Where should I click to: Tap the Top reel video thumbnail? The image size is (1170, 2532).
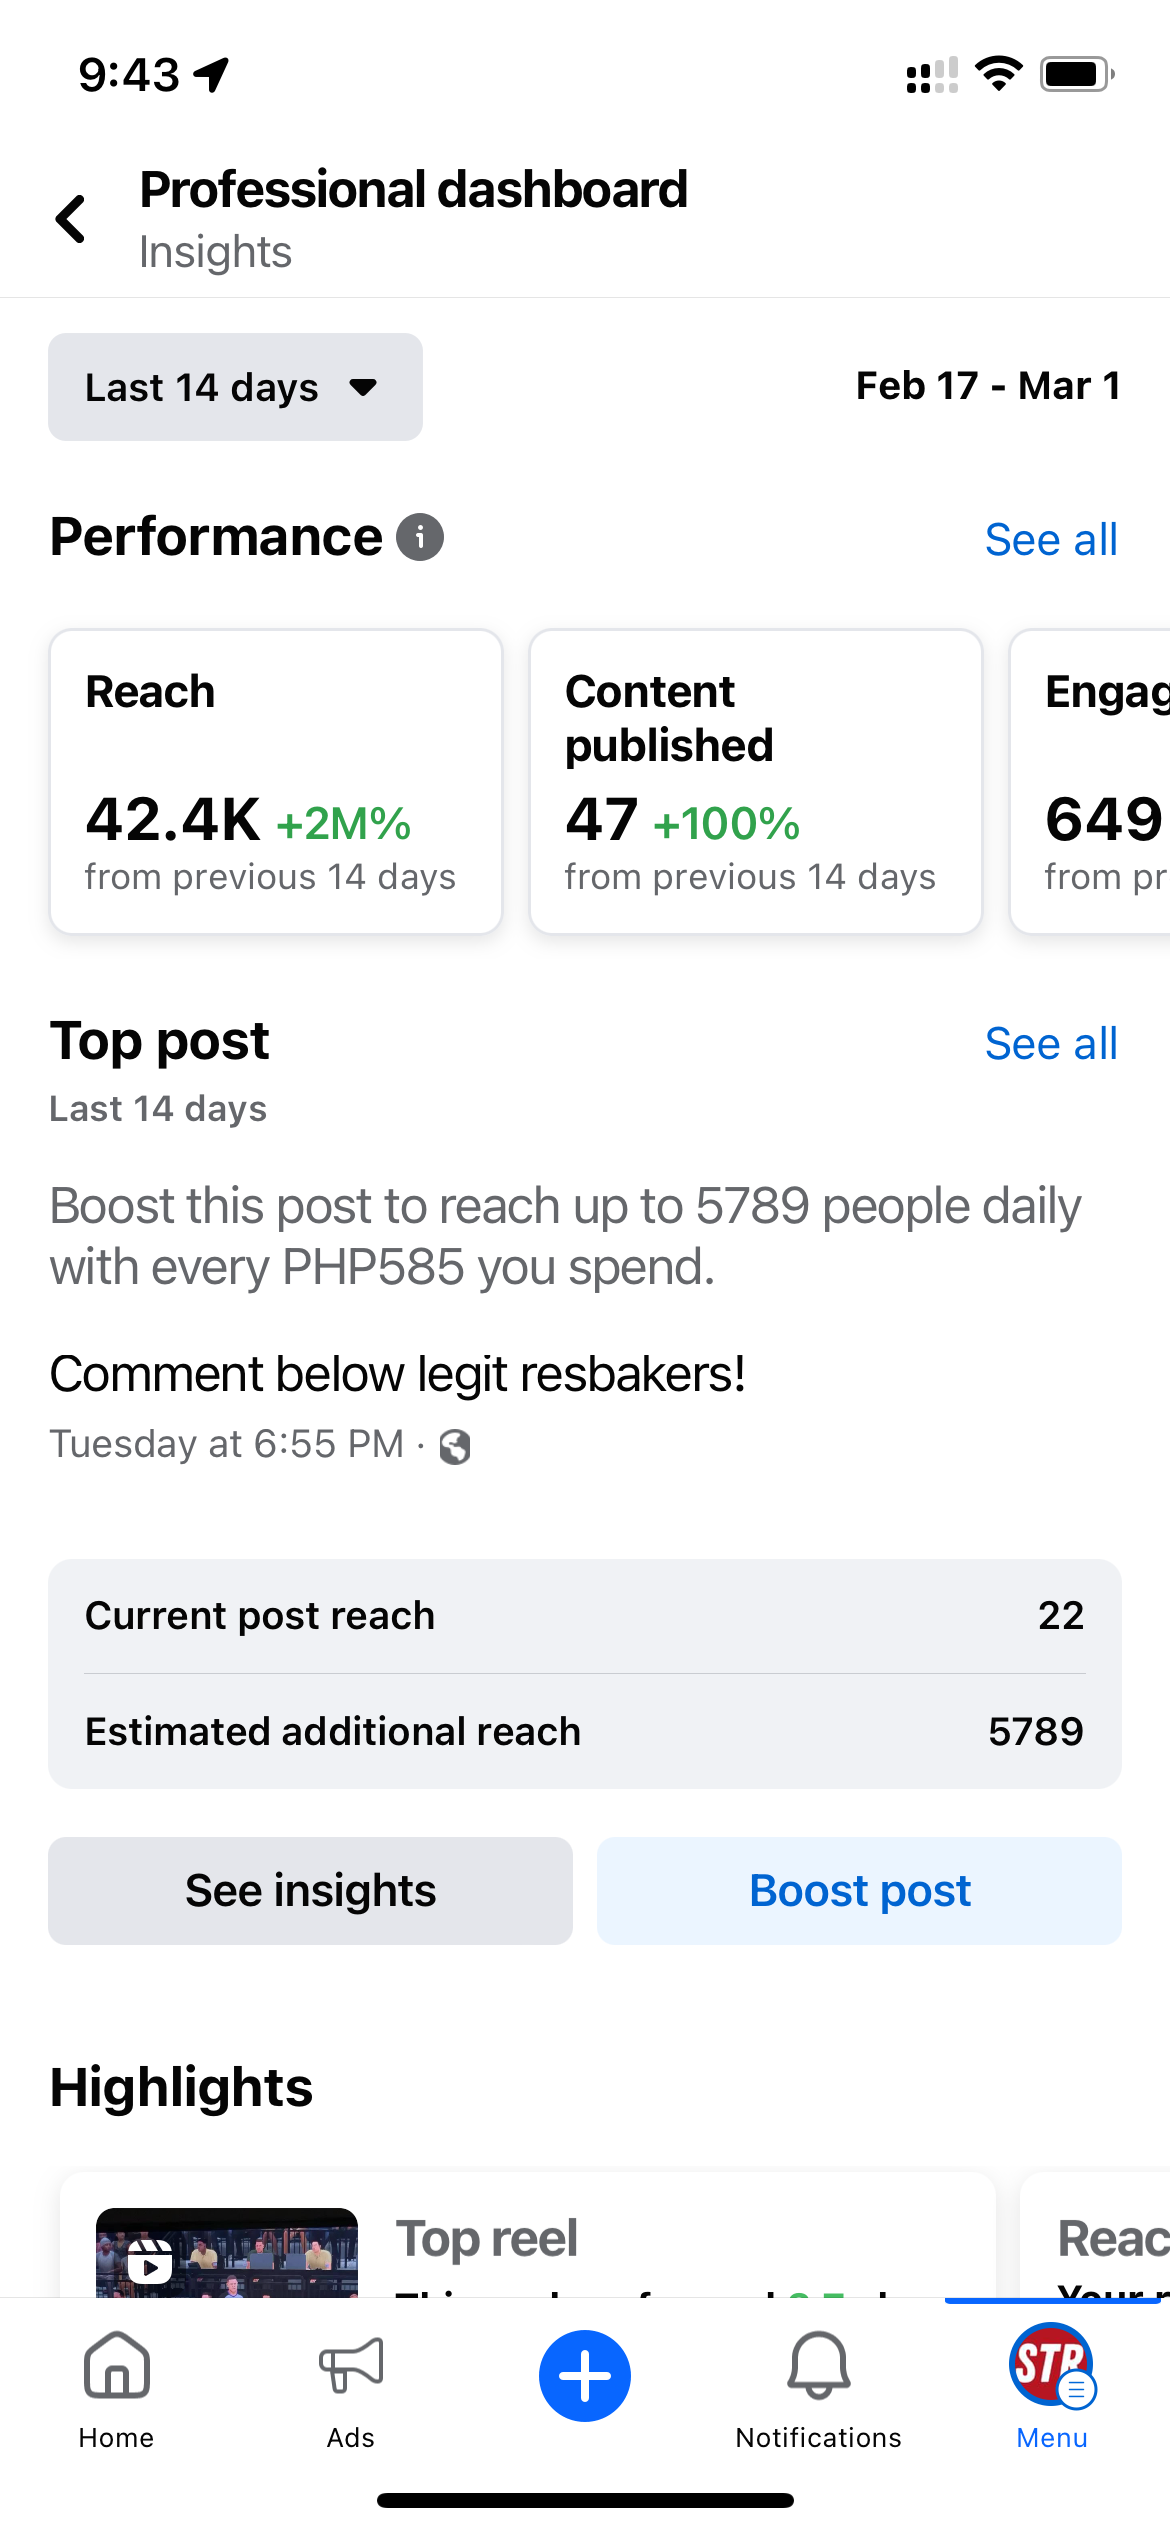click(227, 2252)
